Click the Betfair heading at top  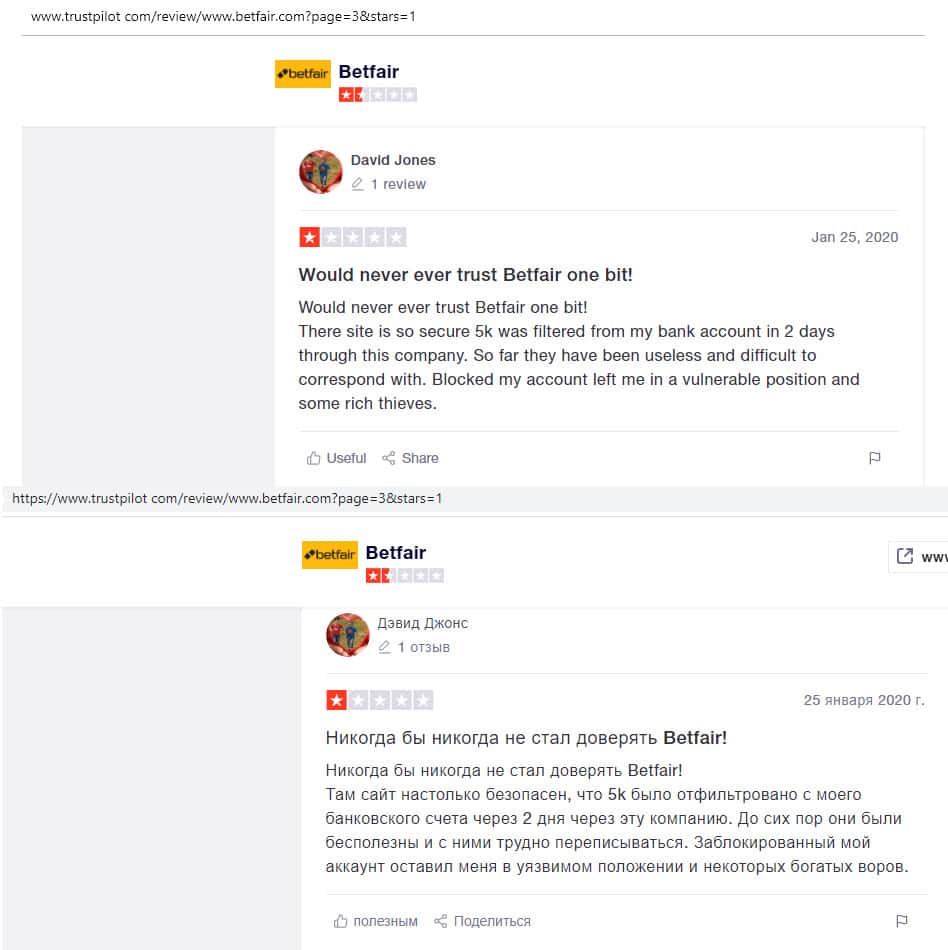coord(368,72)
